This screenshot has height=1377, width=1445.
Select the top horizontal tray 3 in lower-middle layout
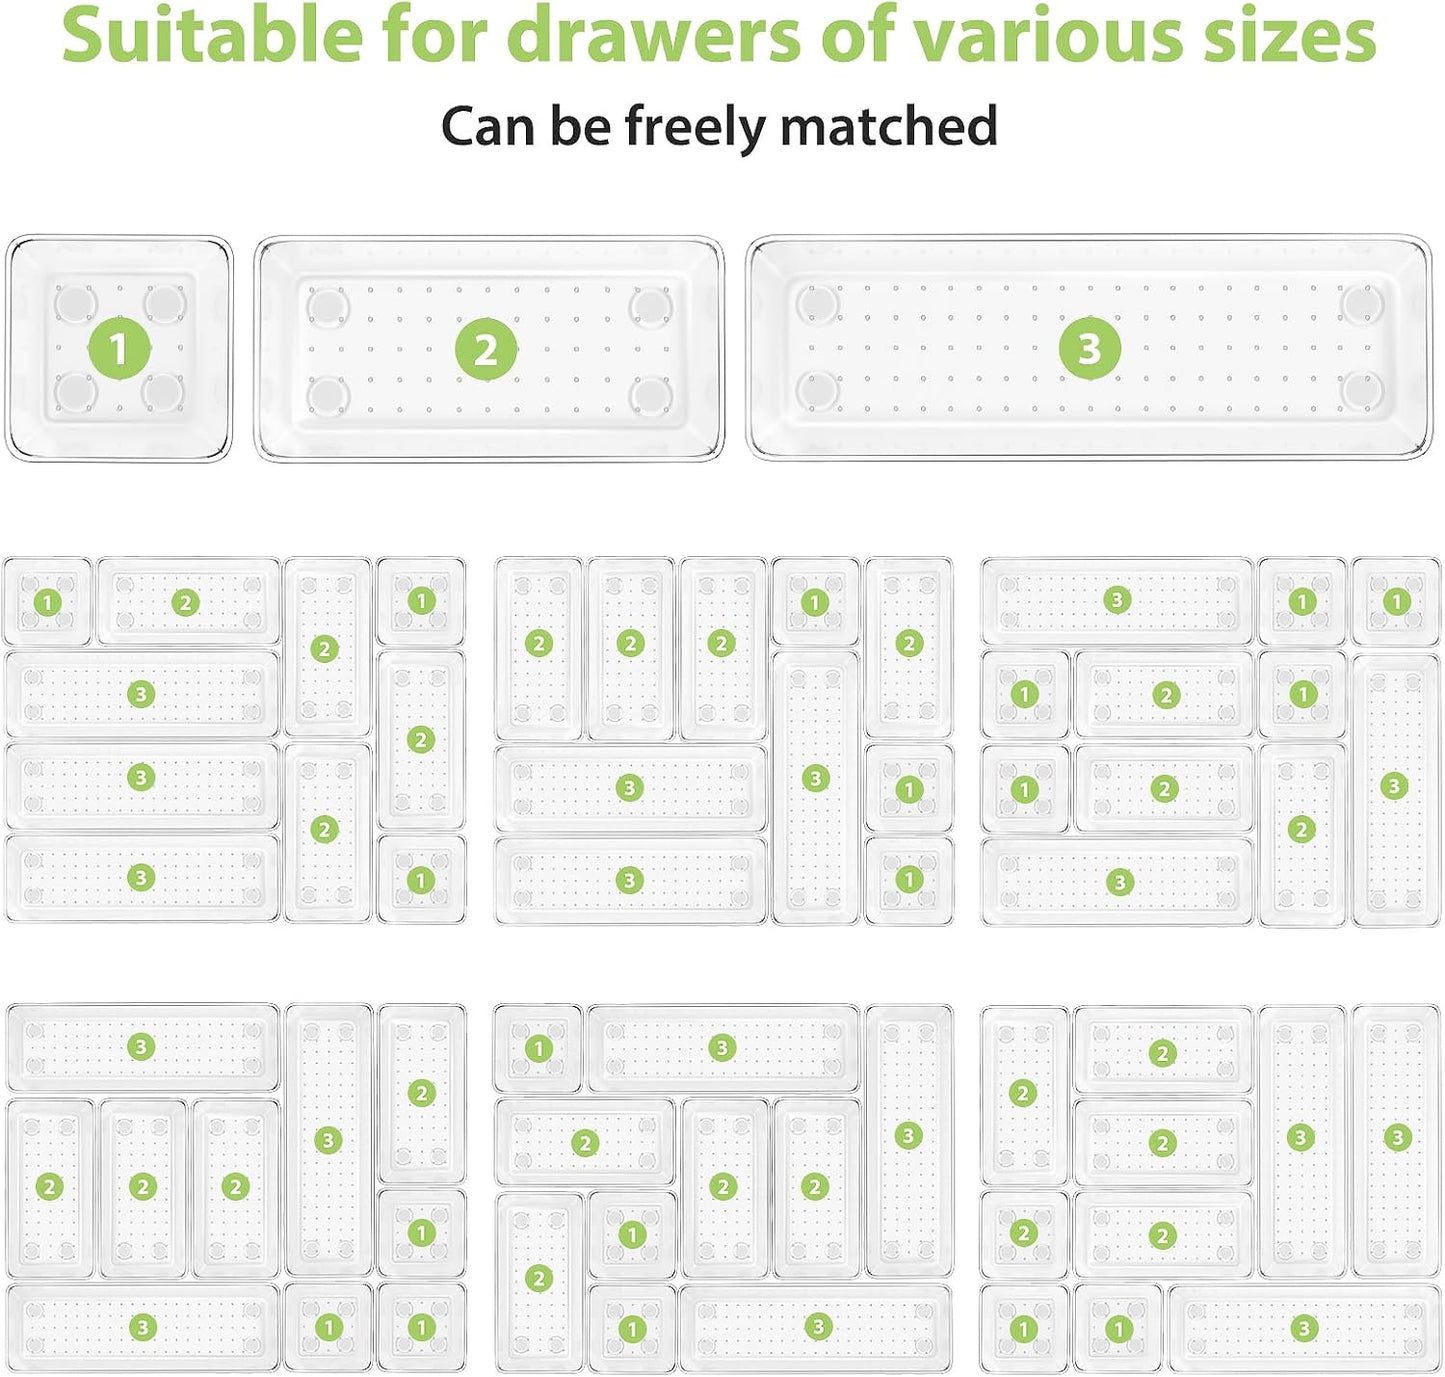click(x=723, y=1048)
